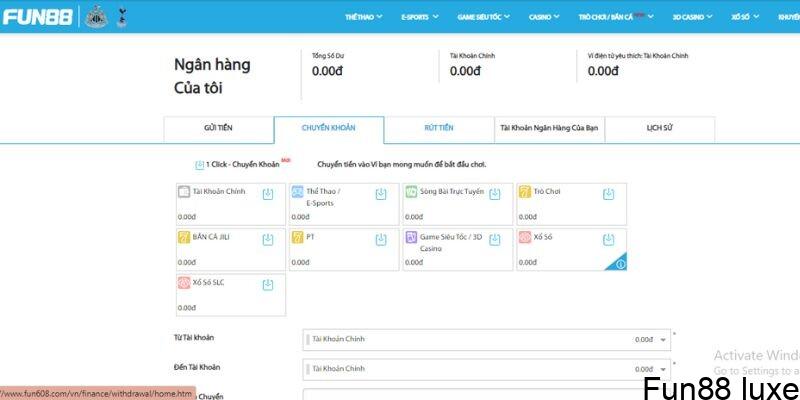Switch to the RÚT TIỀN tab
The image size is (800, 400).
click(439, 128)
